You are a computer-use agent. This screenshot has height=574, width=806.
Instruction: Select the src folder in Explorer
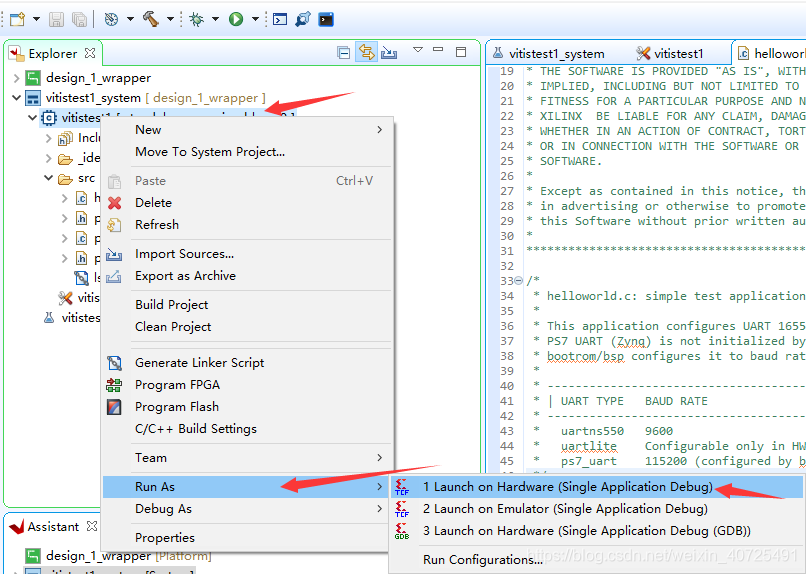(x=86, y=178)
